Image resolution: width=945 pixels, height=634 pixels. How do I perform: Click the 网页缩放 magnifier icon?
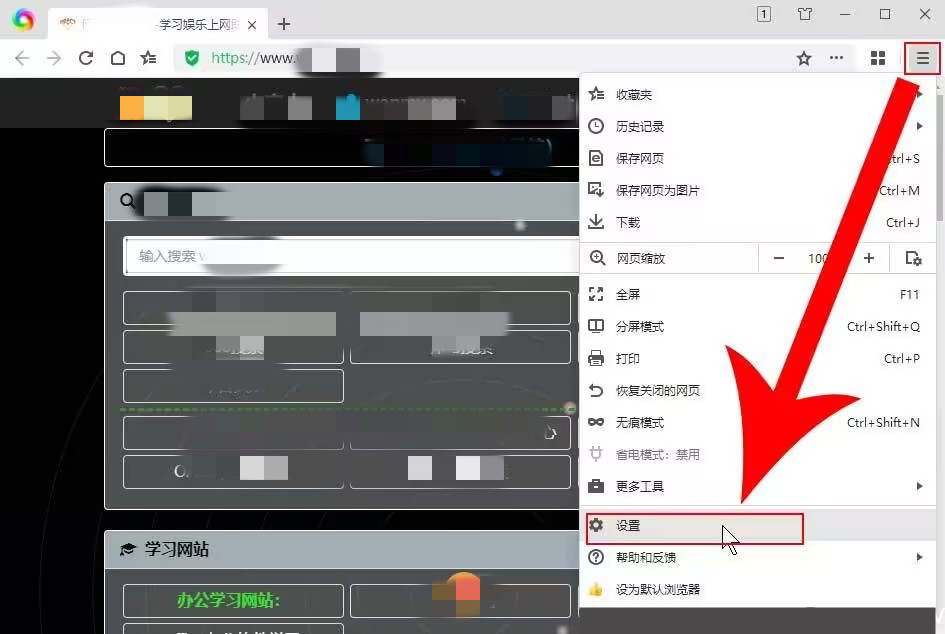coord(597,258)
